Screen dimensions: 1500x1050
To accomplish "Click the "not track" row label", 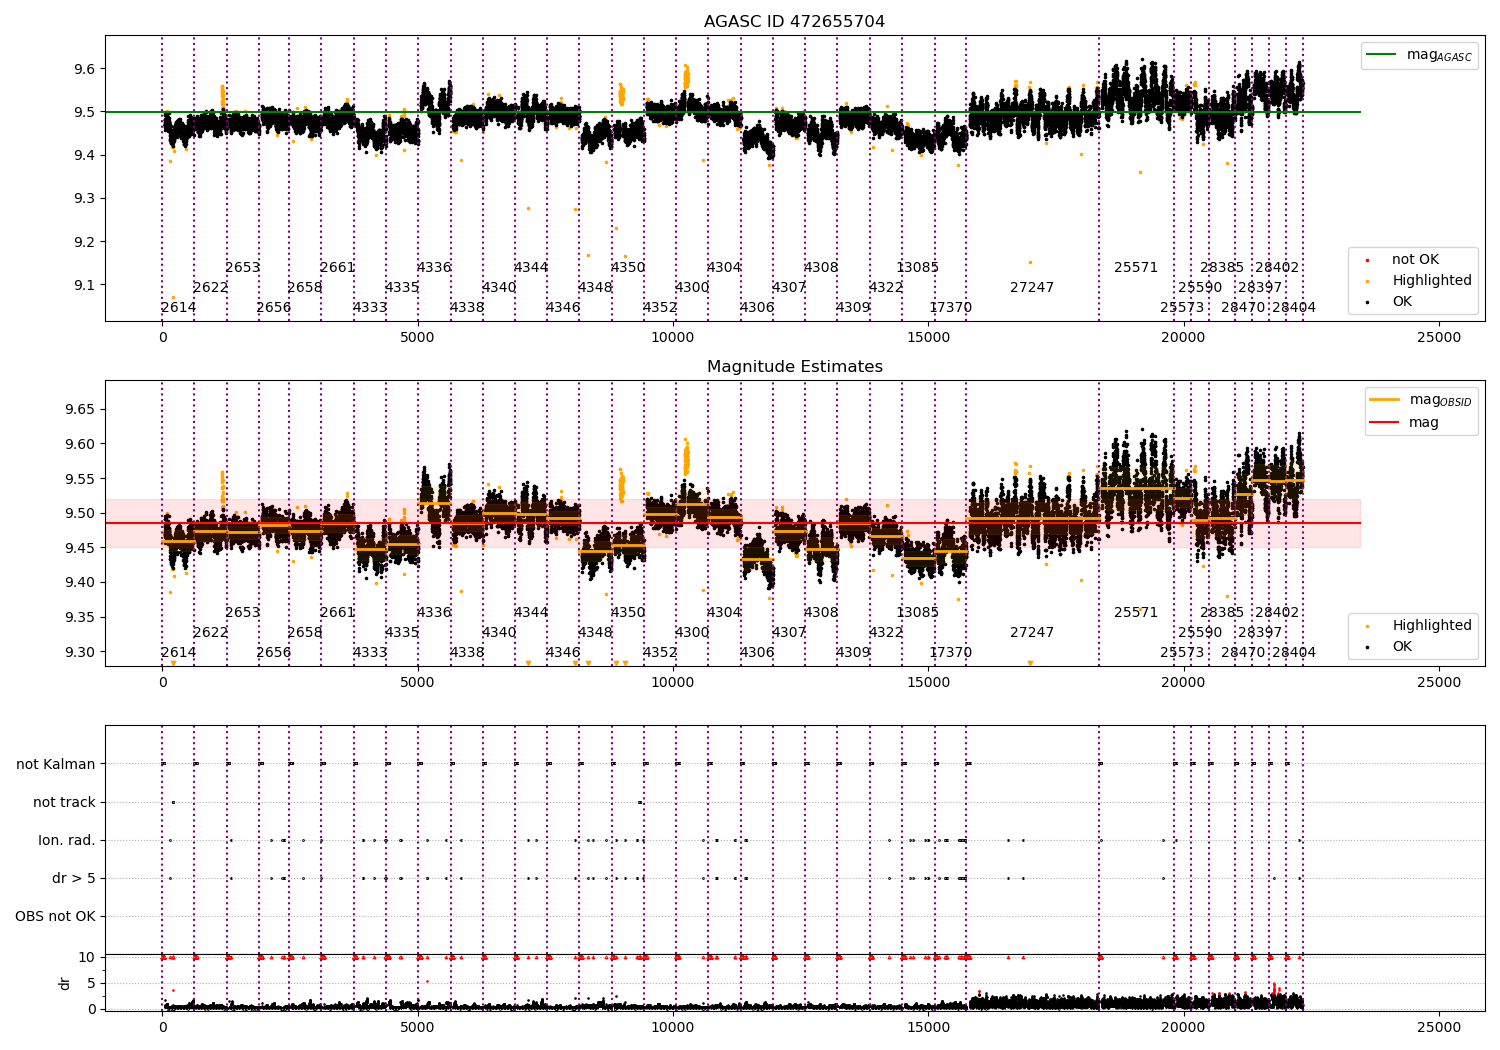I will tap(64, 802).
